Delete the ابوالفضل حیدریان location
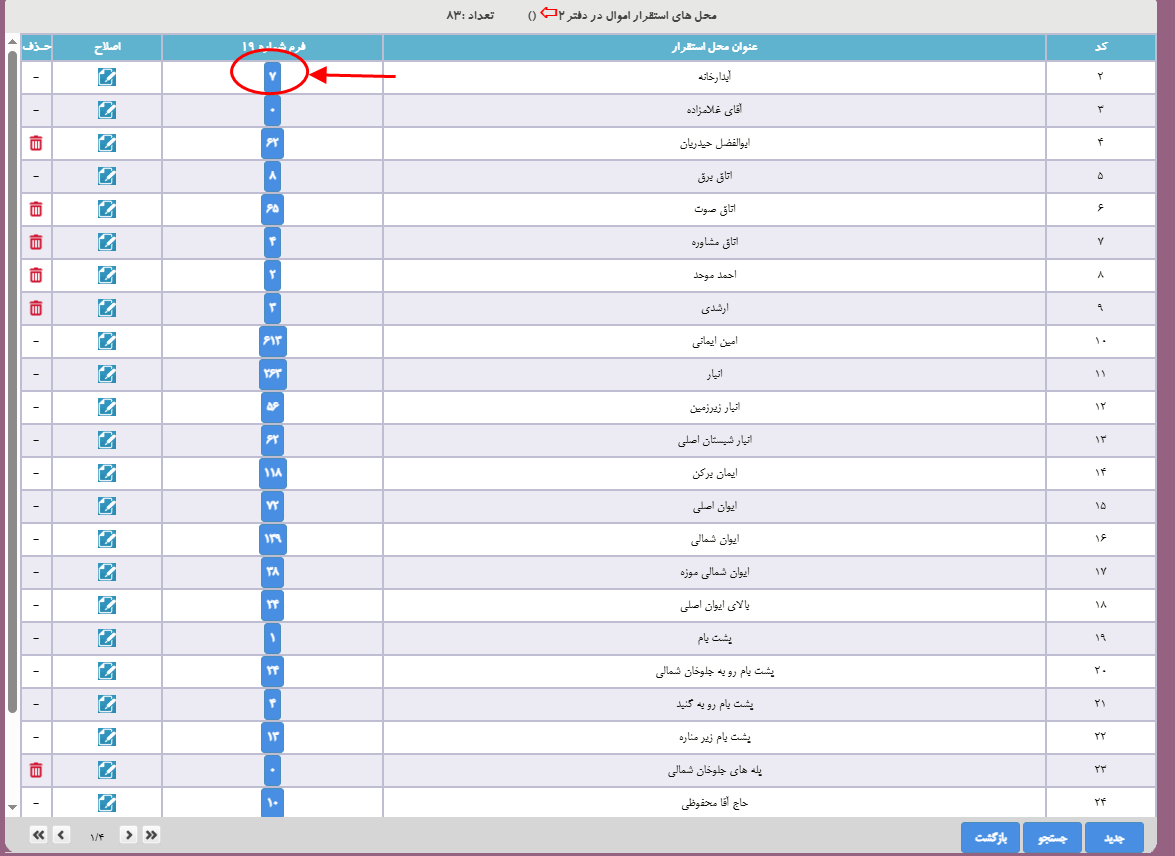The width and height of the screenshot is (1175, 856). tap(36, 143)
